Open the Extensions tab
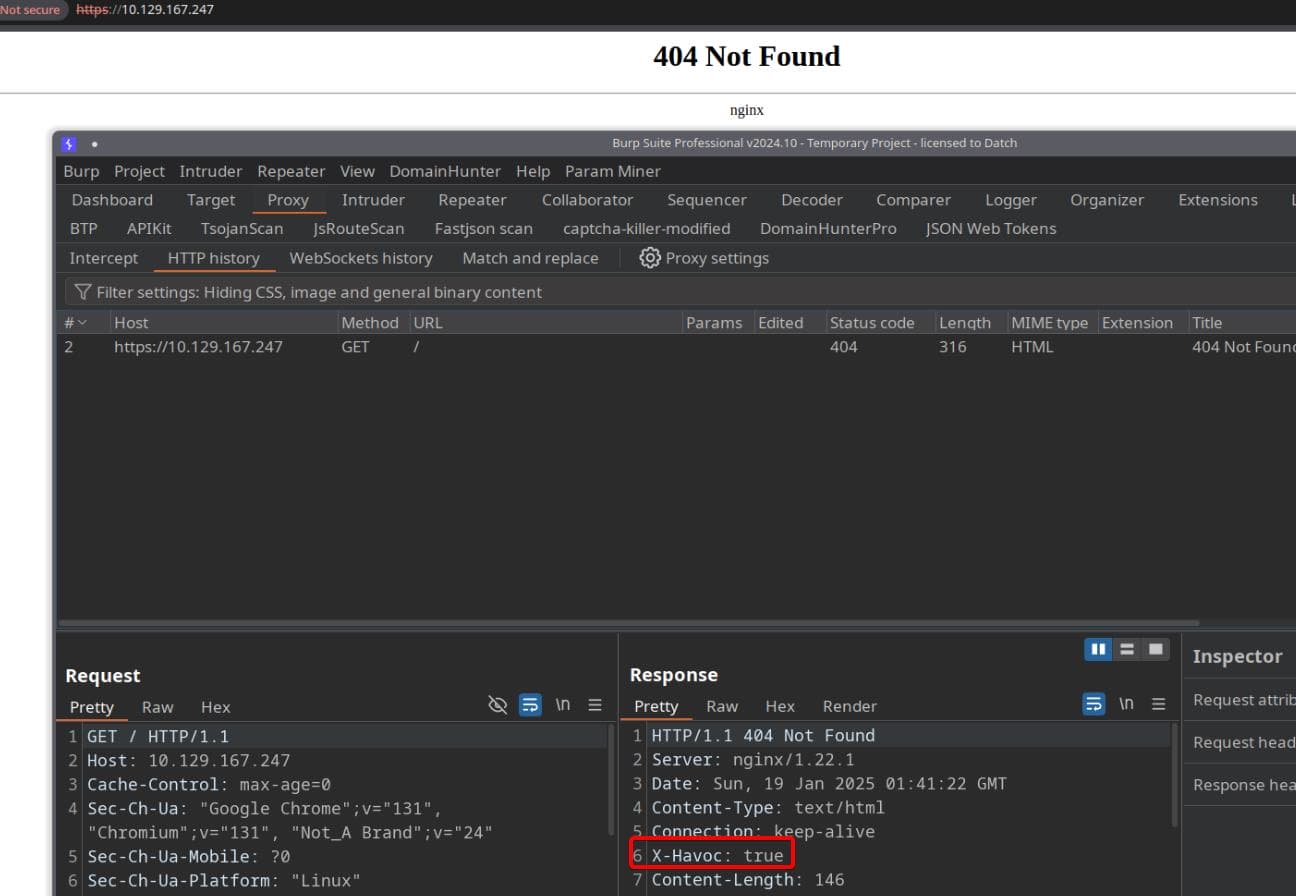The height and width of the screenshot is (896, 1296). 1218,200
